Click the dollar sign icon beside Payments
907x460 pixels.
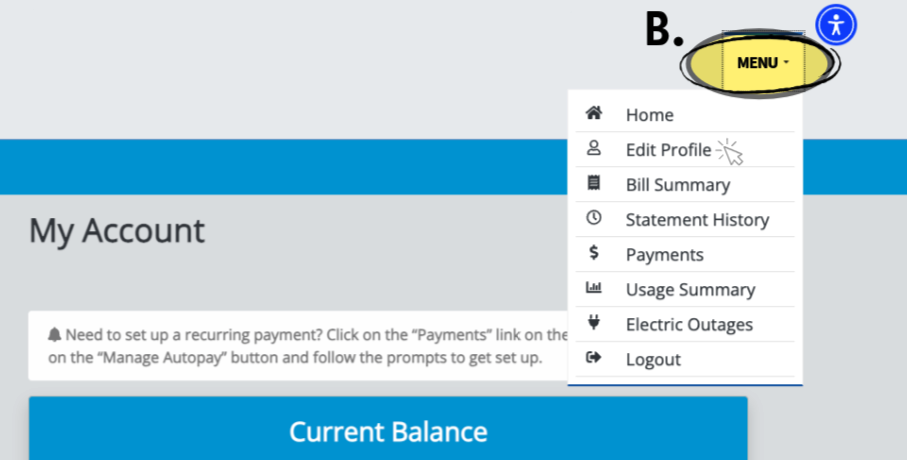point(593,253)
